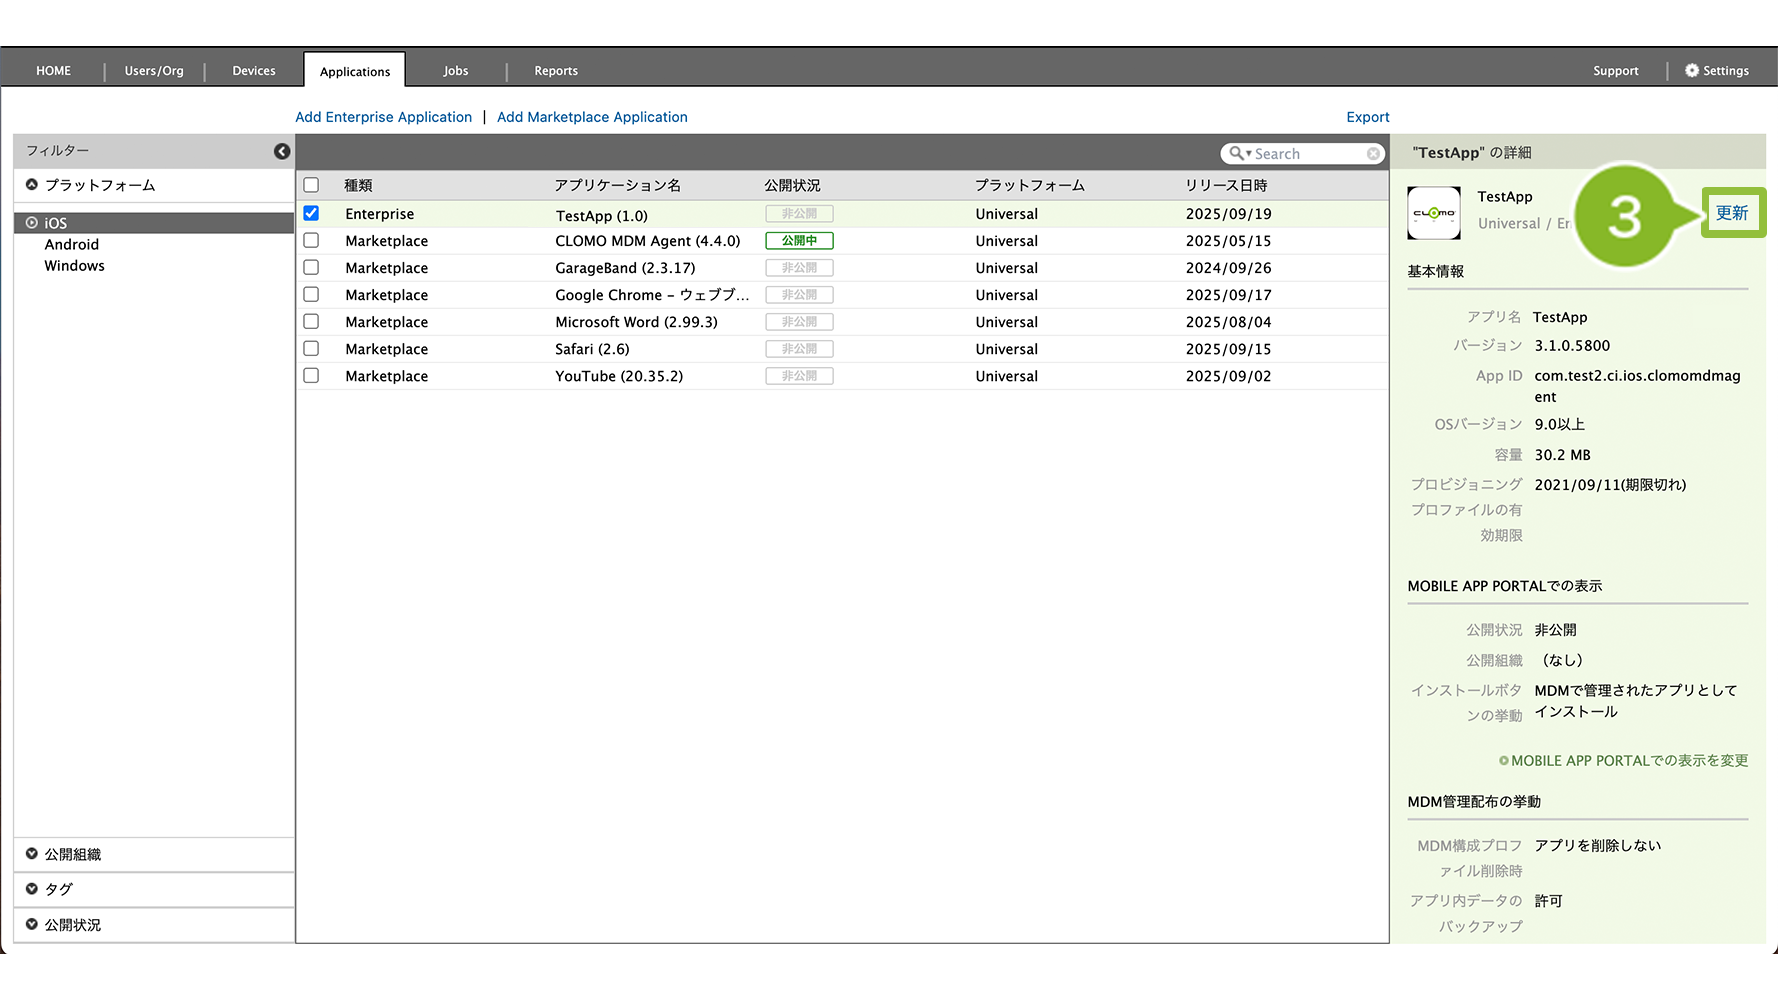Switch to the Reports tab
Viewport: 1778px width, 1000px height.
[556, 71]
